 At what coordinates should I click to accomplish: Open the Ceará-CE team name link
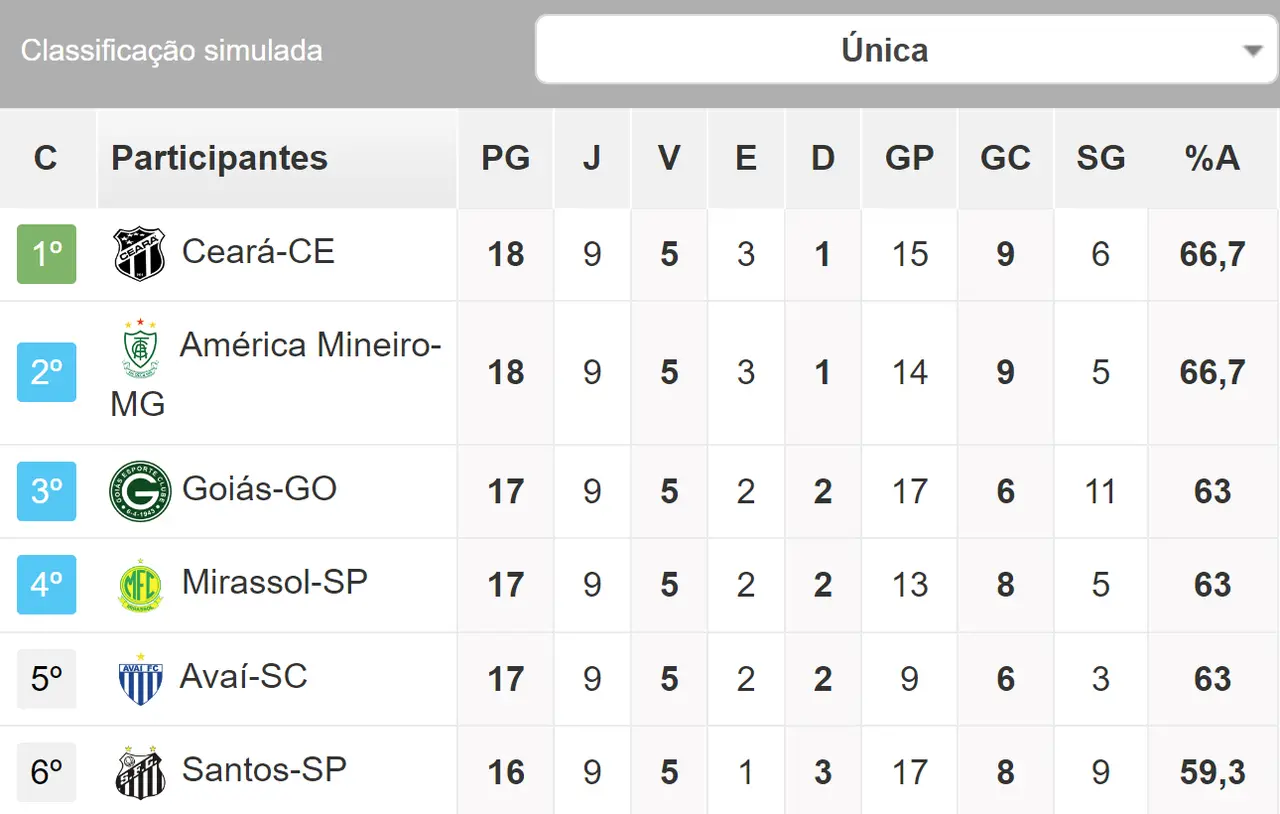tap(258, 251)
